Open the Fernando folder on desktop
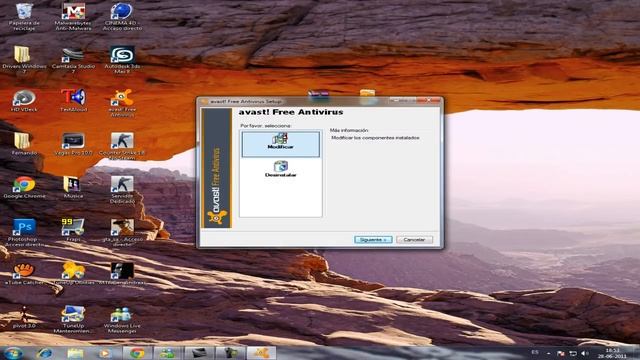Image resolution: width=640 pixels, height=360 pixels. [24, 144]
